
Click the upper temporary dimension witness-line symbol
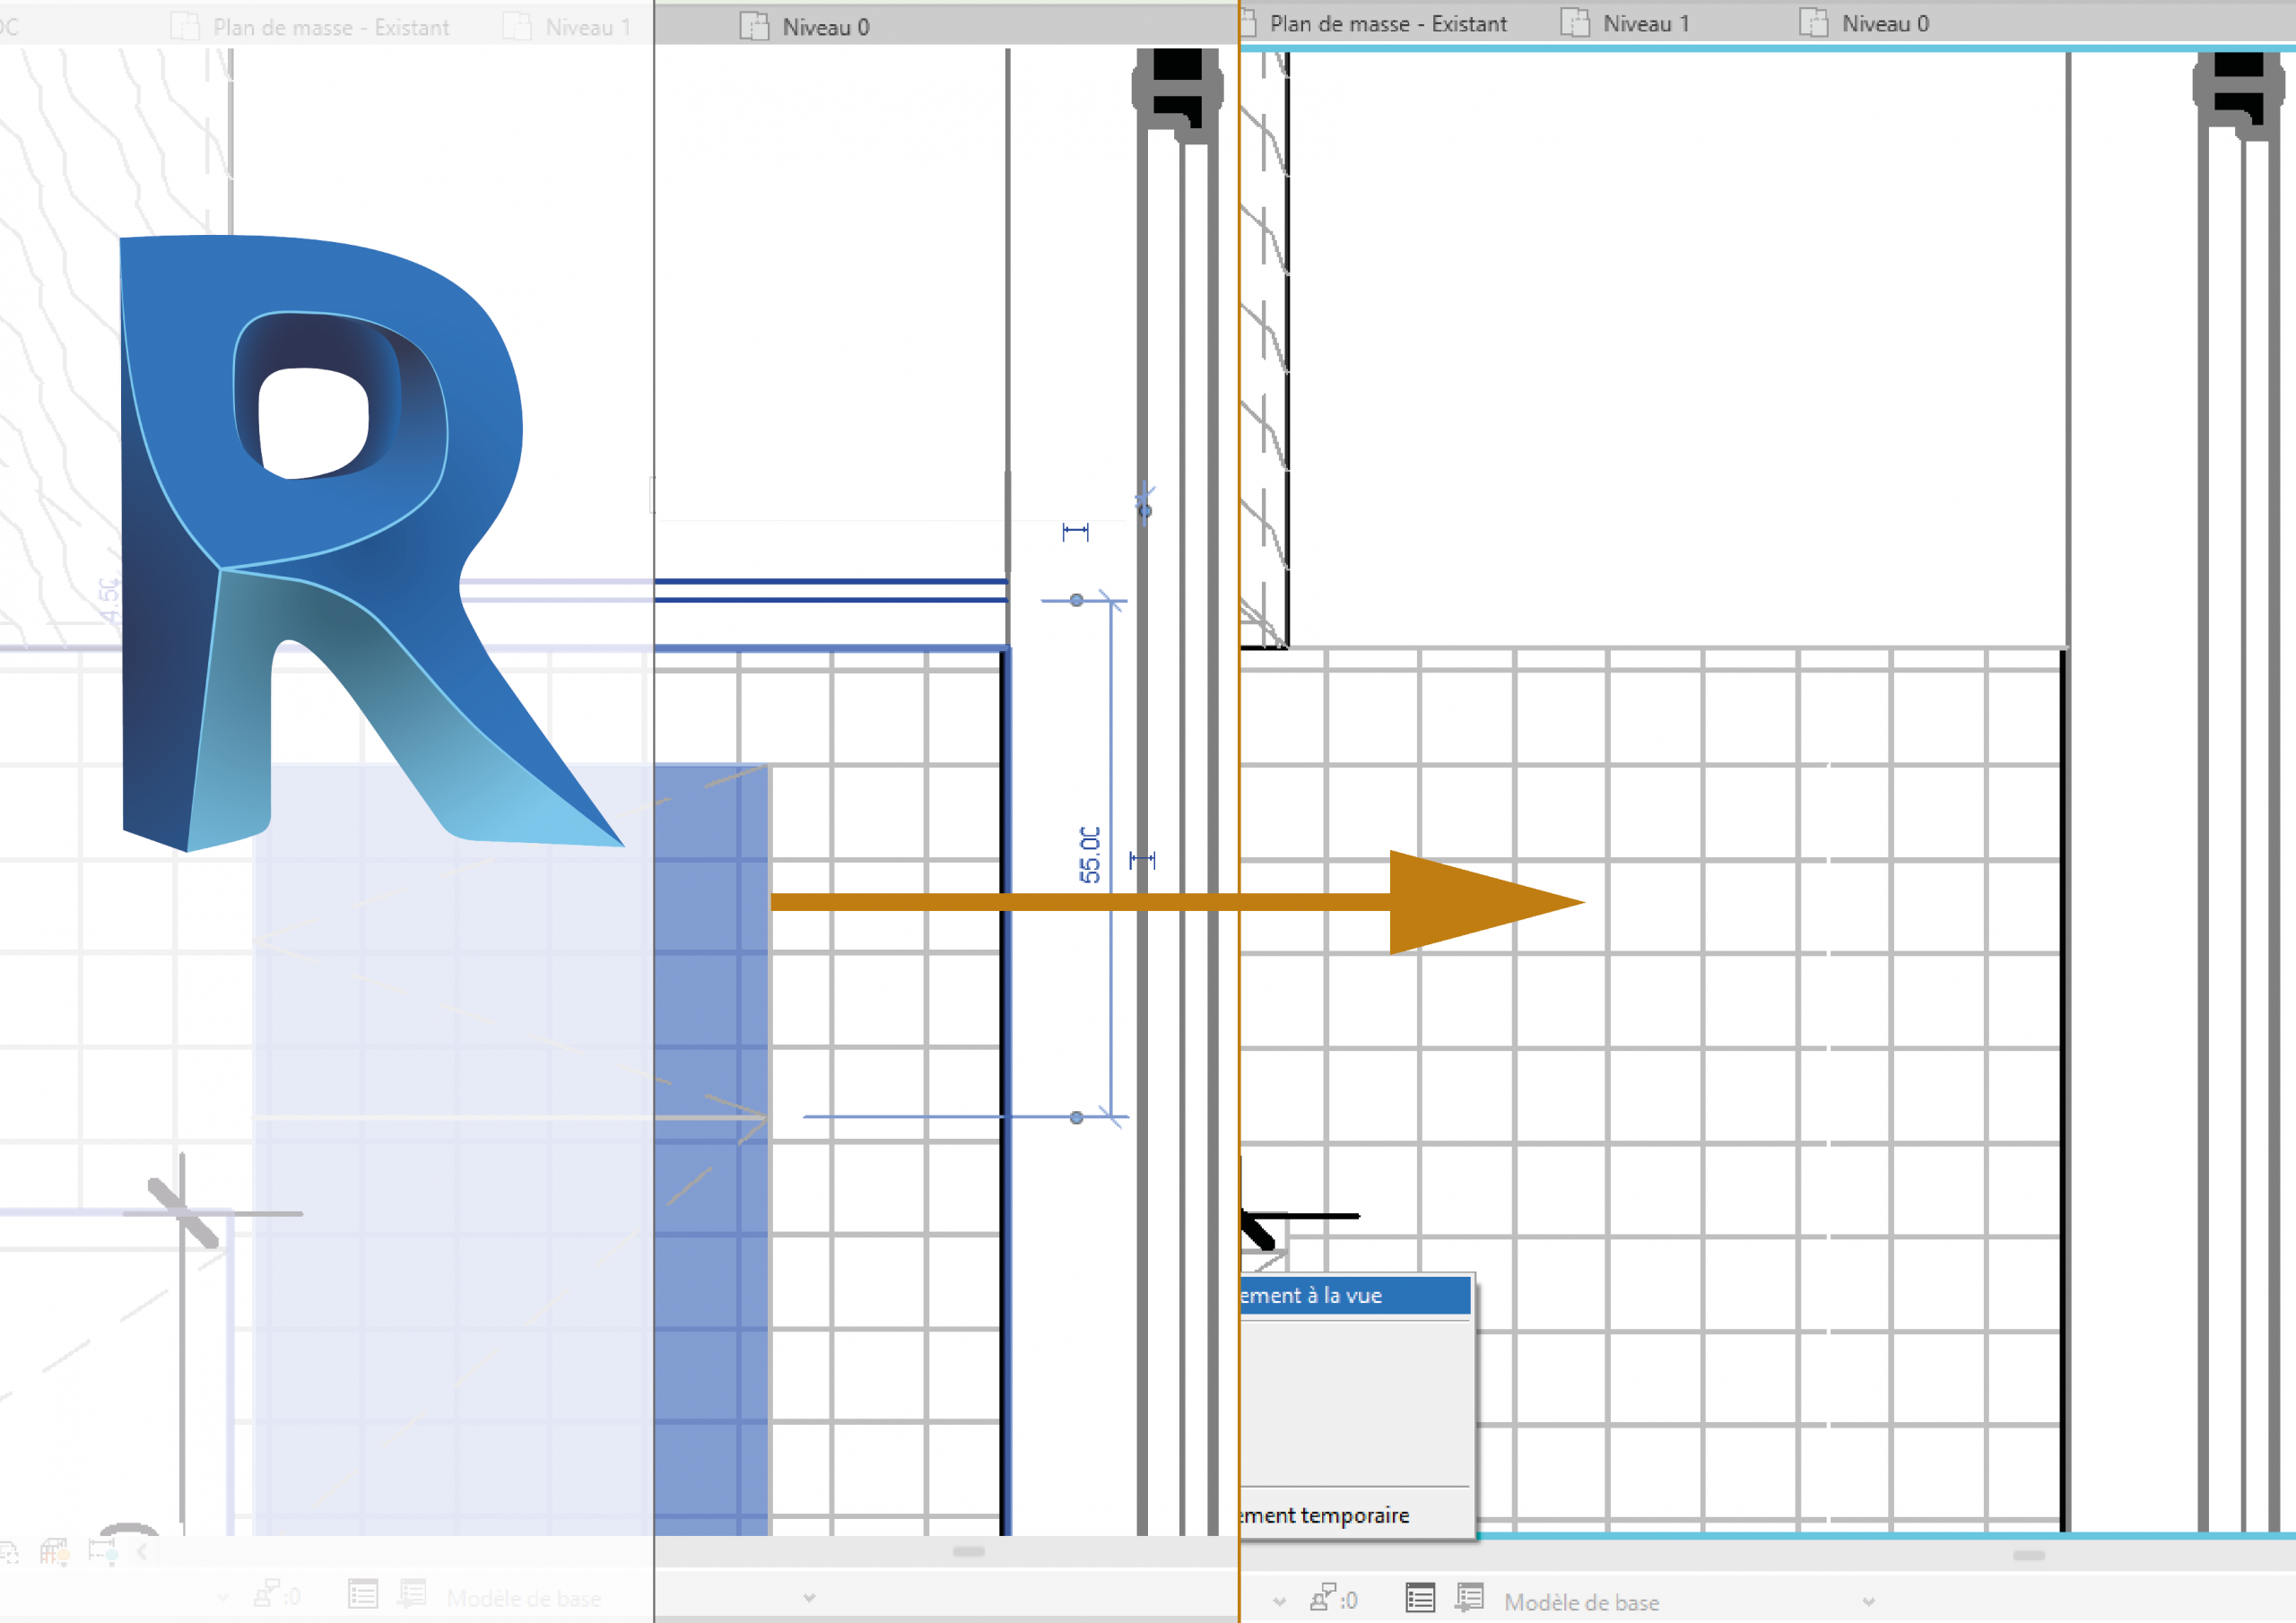(1075, 532)
